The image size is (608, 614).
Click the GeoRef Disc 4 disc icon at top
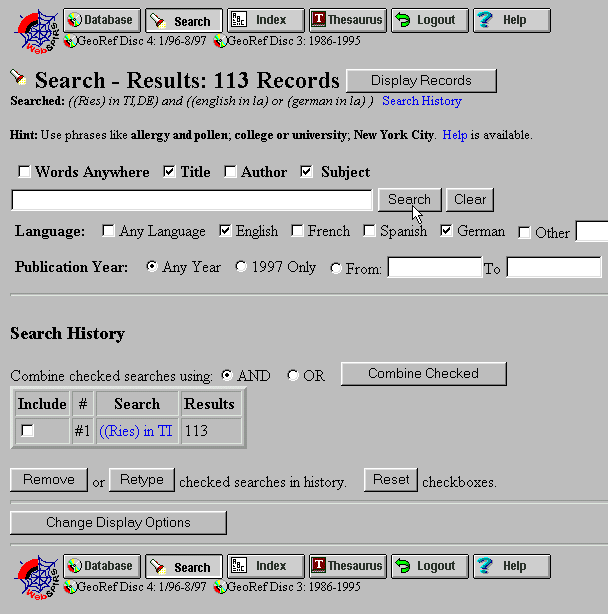[x=70, y=41]
